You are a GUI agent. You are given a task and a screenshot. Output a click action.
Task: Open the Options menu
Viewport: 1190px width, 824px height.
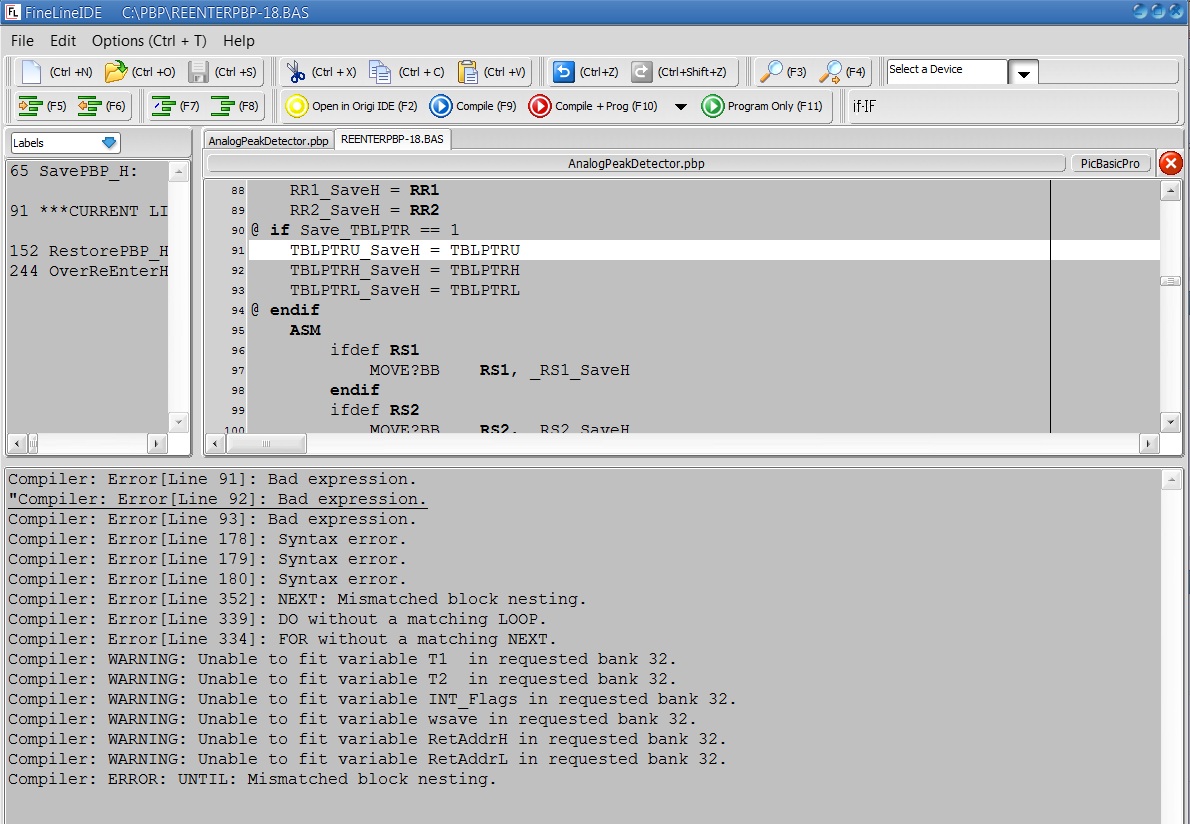pos(149,41)
